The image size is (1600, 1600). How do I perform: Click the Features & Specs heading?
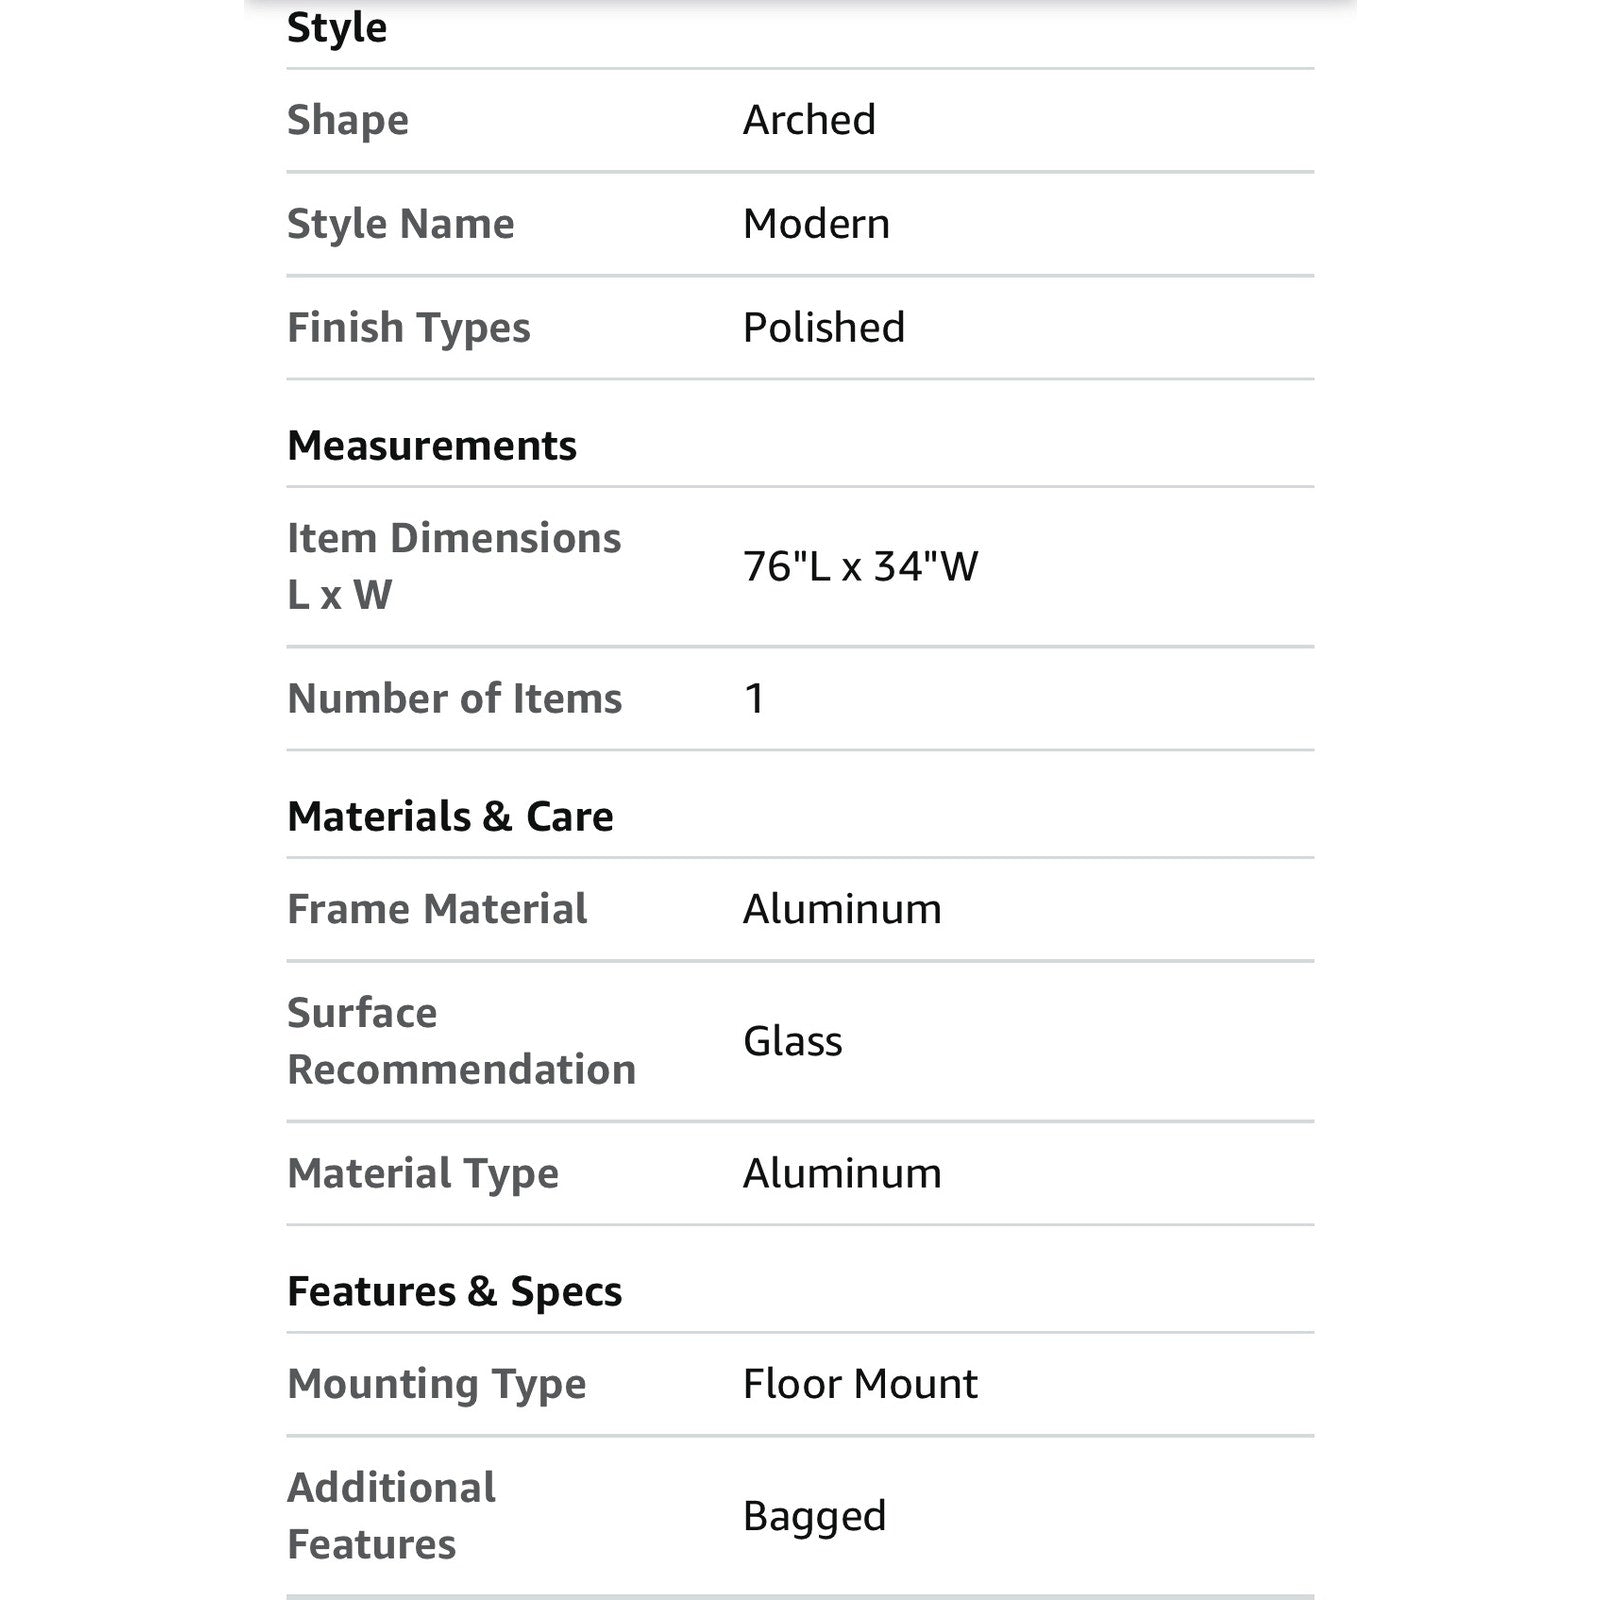[455, 1292]
